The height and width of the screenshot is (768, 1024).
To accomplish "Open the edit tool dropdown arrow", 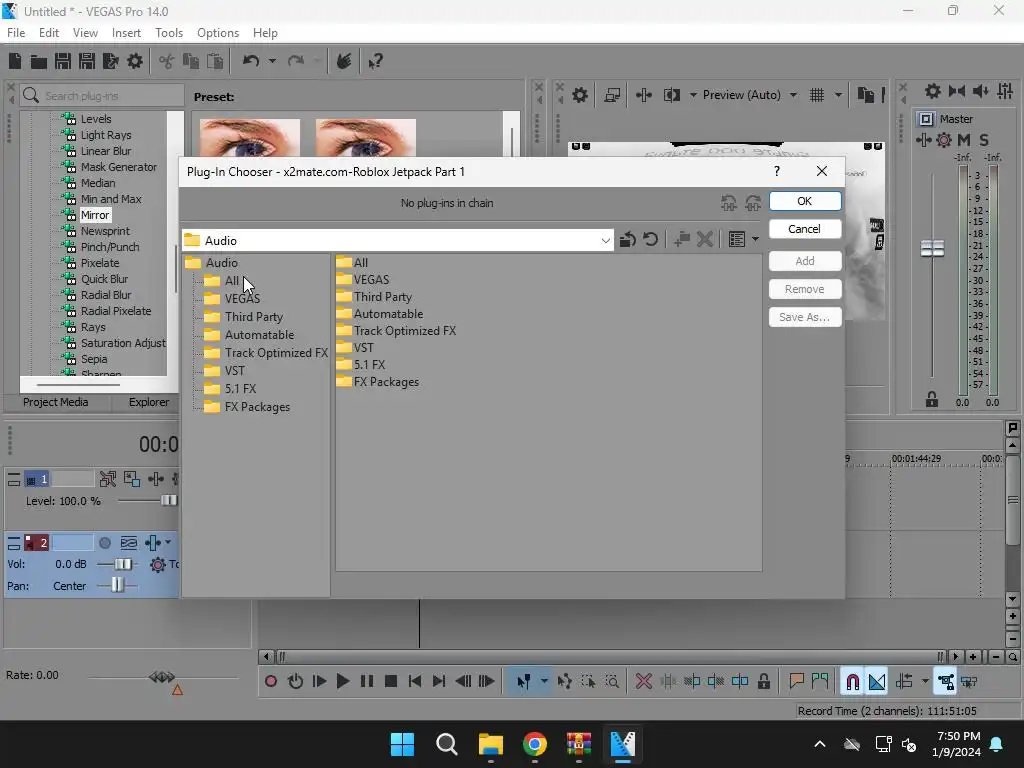I will 544,682.
